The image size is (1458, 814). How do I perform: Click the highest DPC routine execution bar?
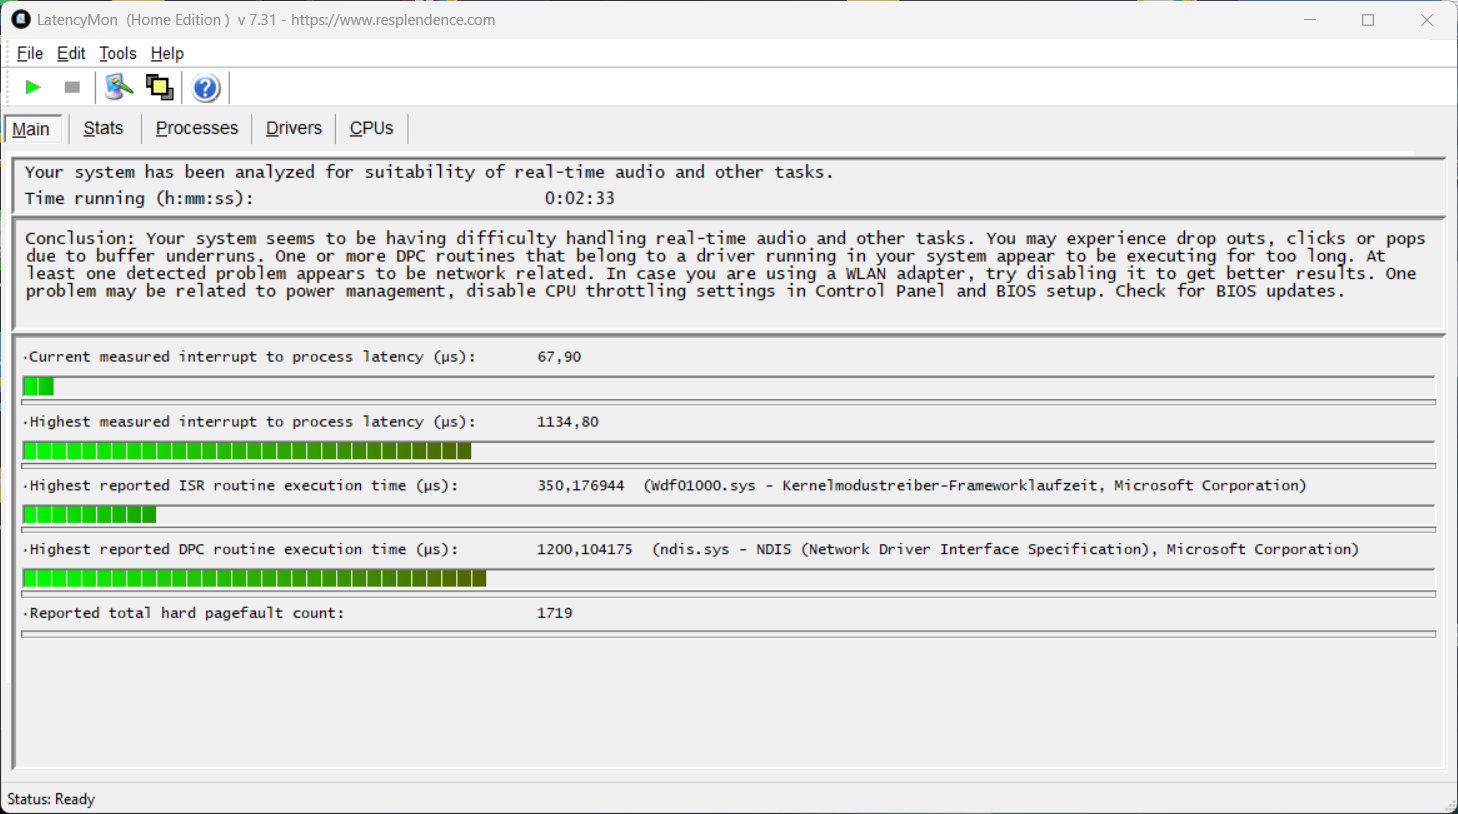(728, 579)
